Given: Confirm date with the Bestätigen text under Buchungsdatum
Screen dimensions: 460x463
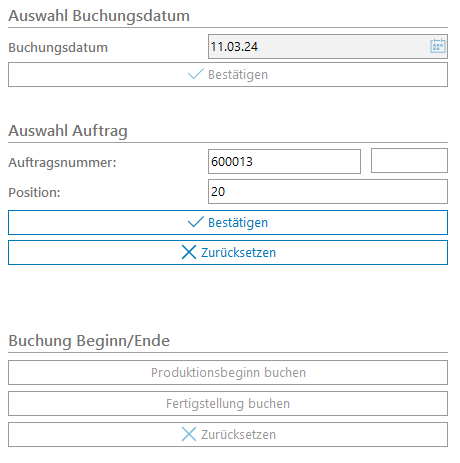Looking at the screenshot, I should point(238,75).
